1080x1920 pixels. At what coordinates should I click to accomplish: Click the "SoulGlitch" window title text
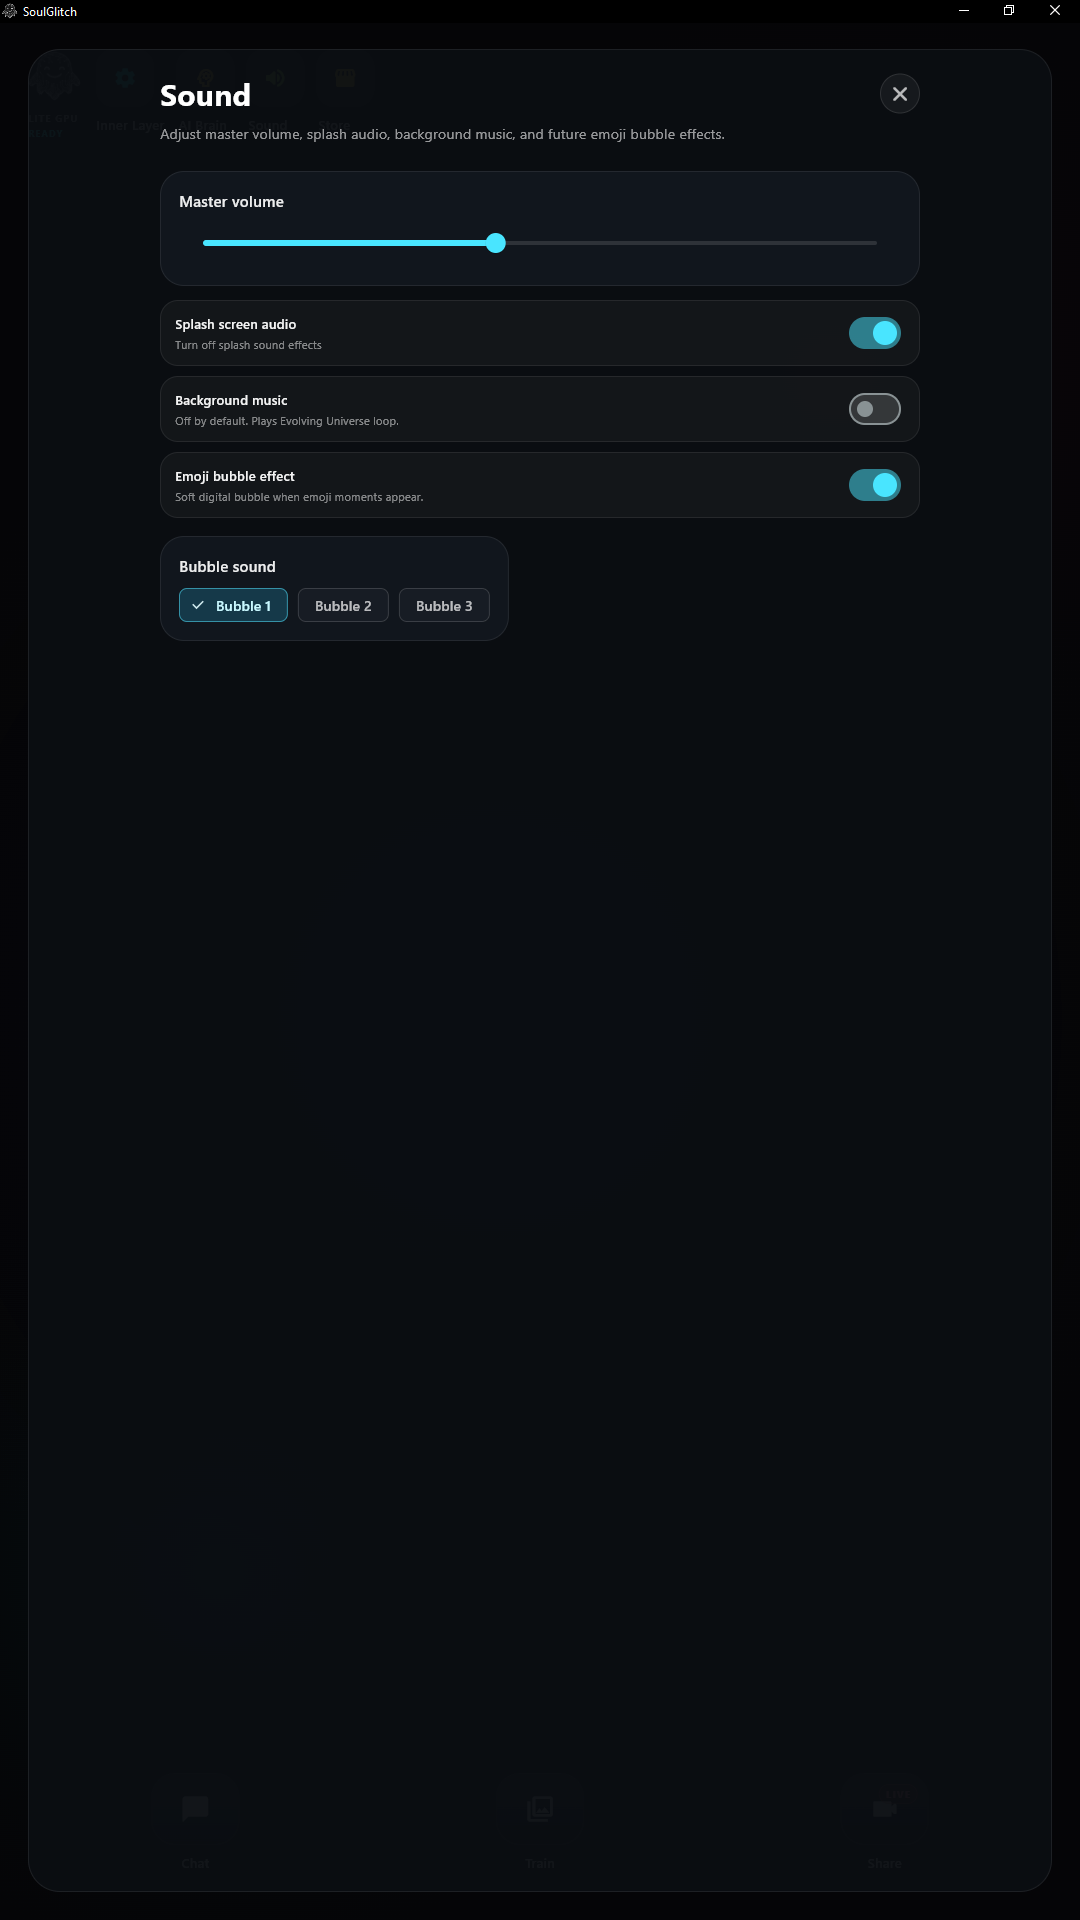point(50,12)
